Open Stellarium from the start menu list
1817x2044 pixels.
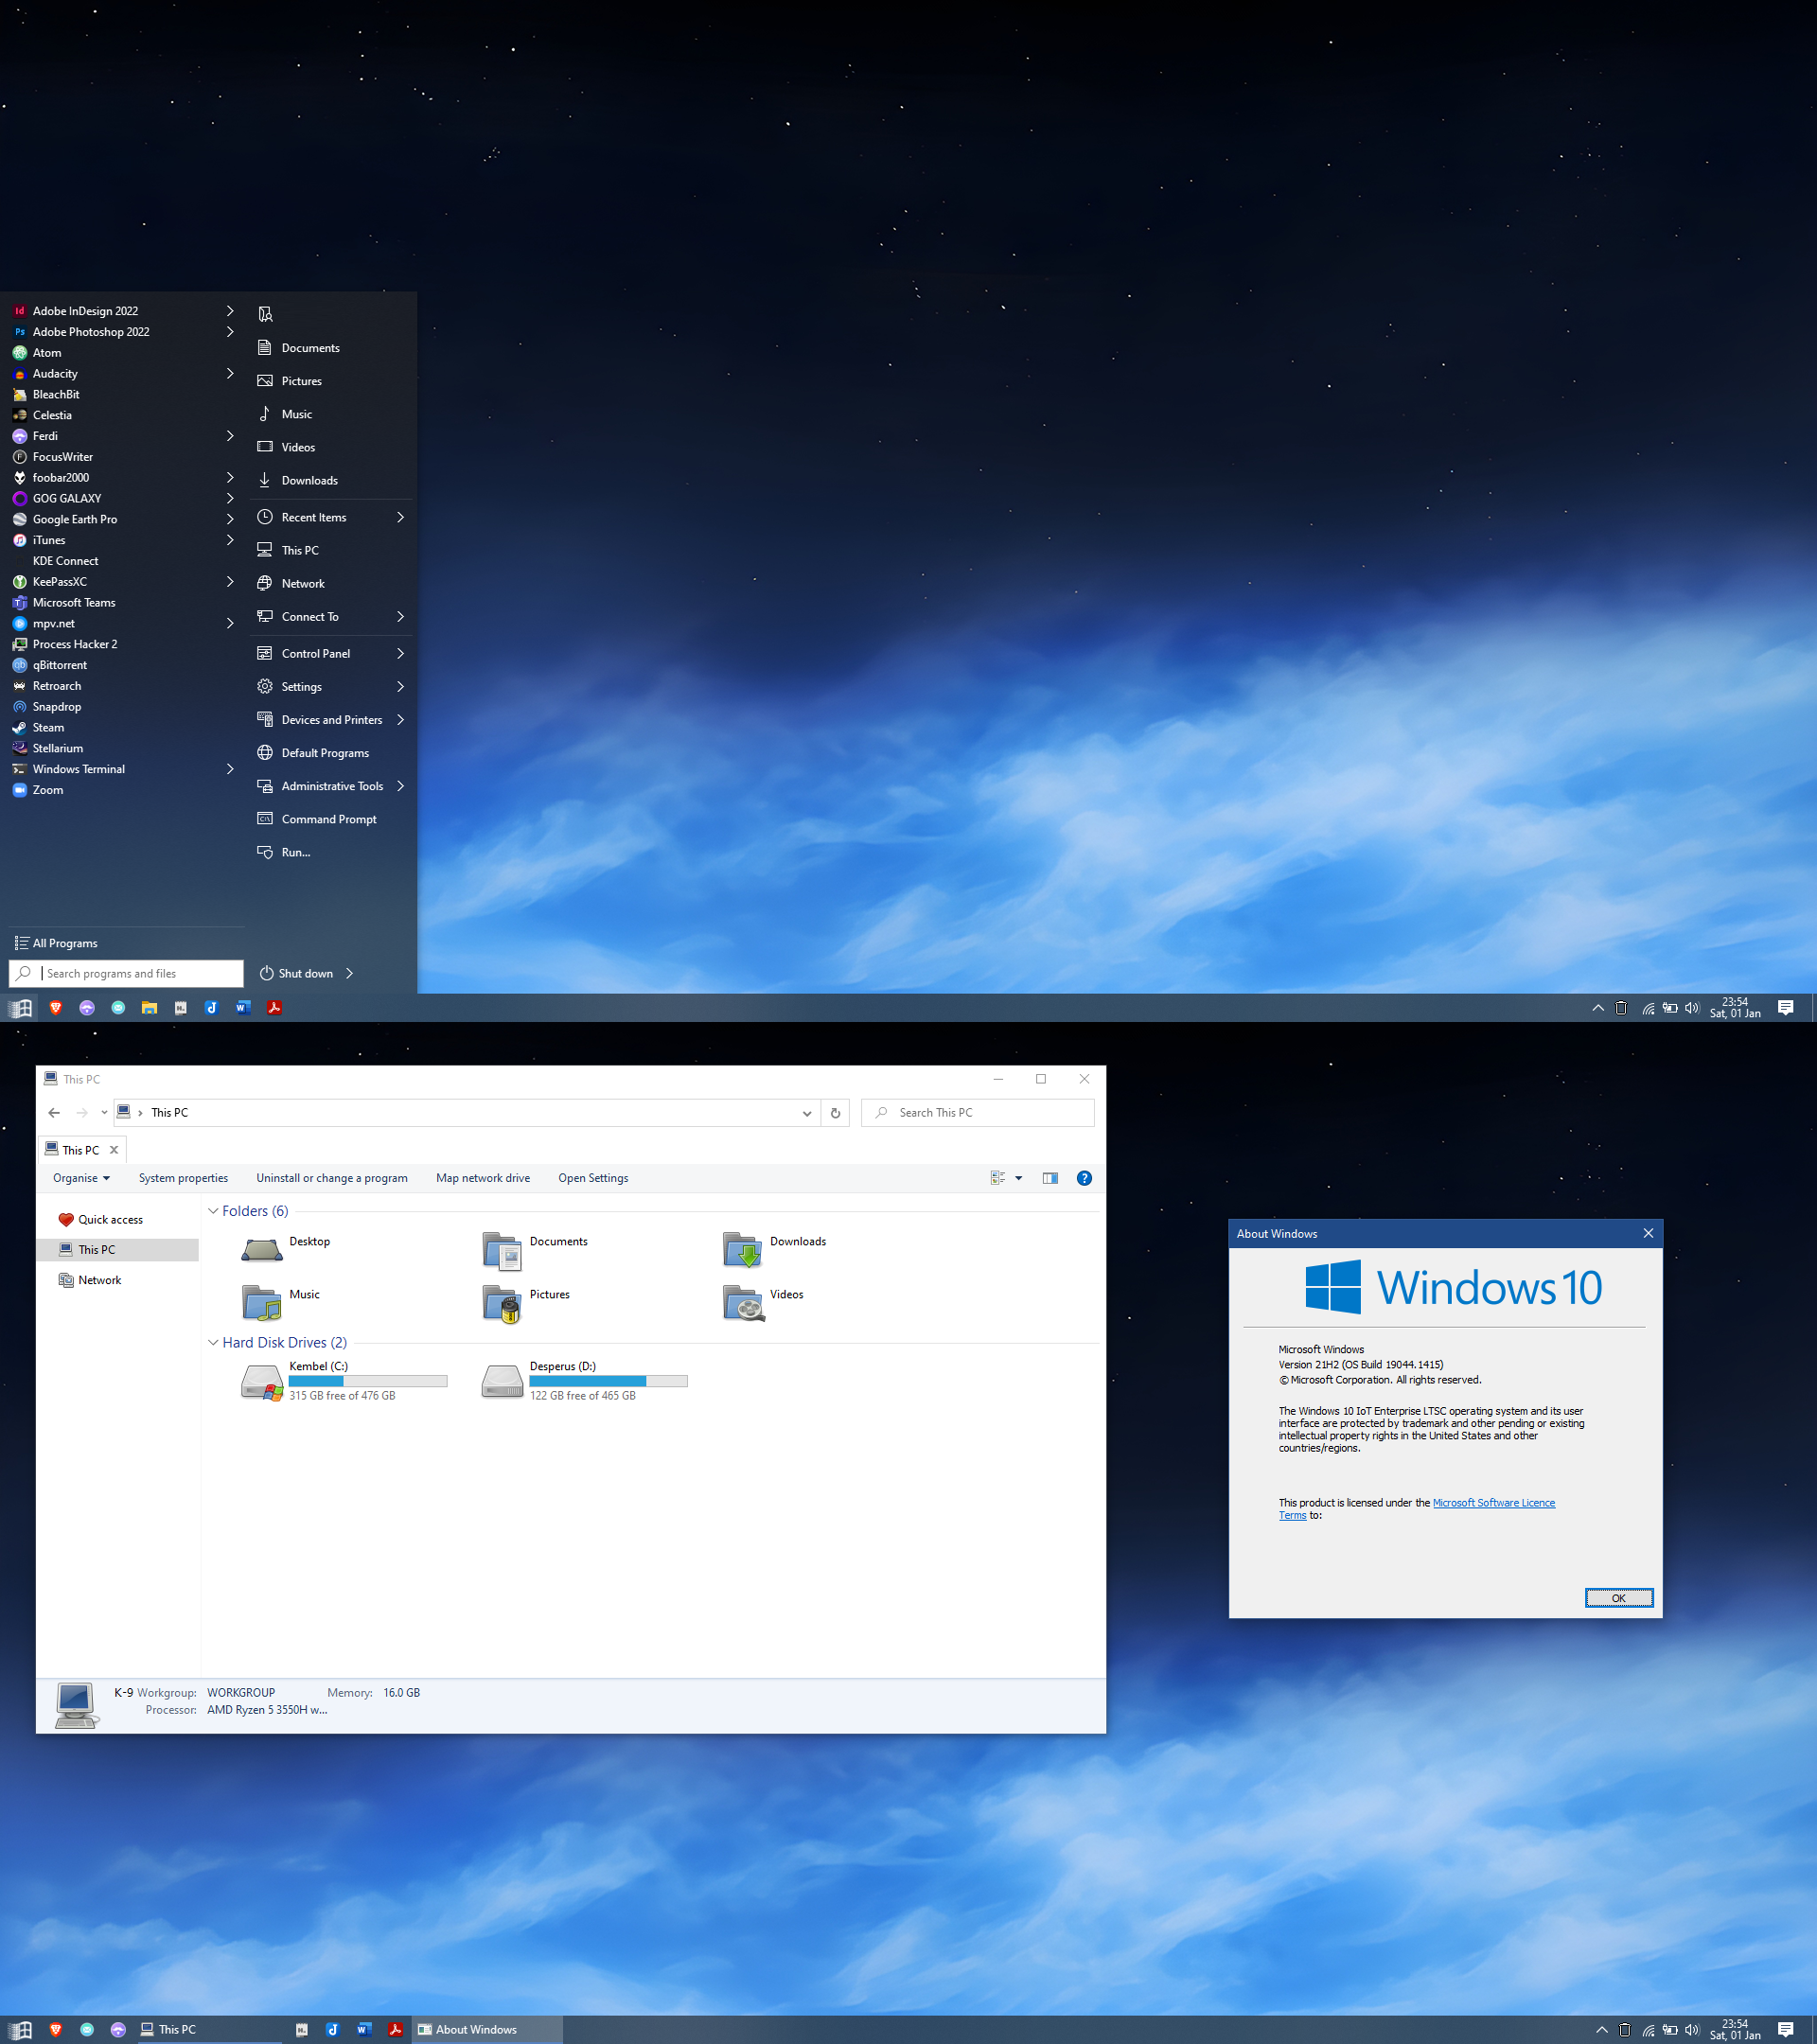[x=58, y=748]
